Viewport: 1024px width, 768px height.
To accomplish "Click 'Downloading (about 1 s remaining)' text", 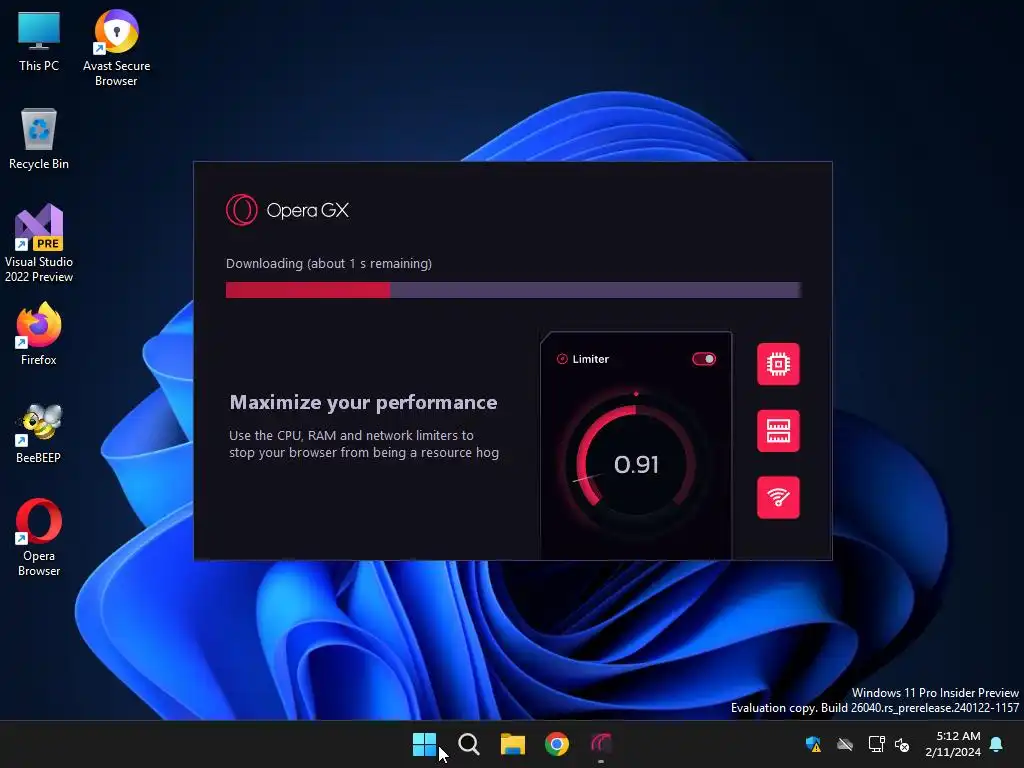I will (328, 264).
